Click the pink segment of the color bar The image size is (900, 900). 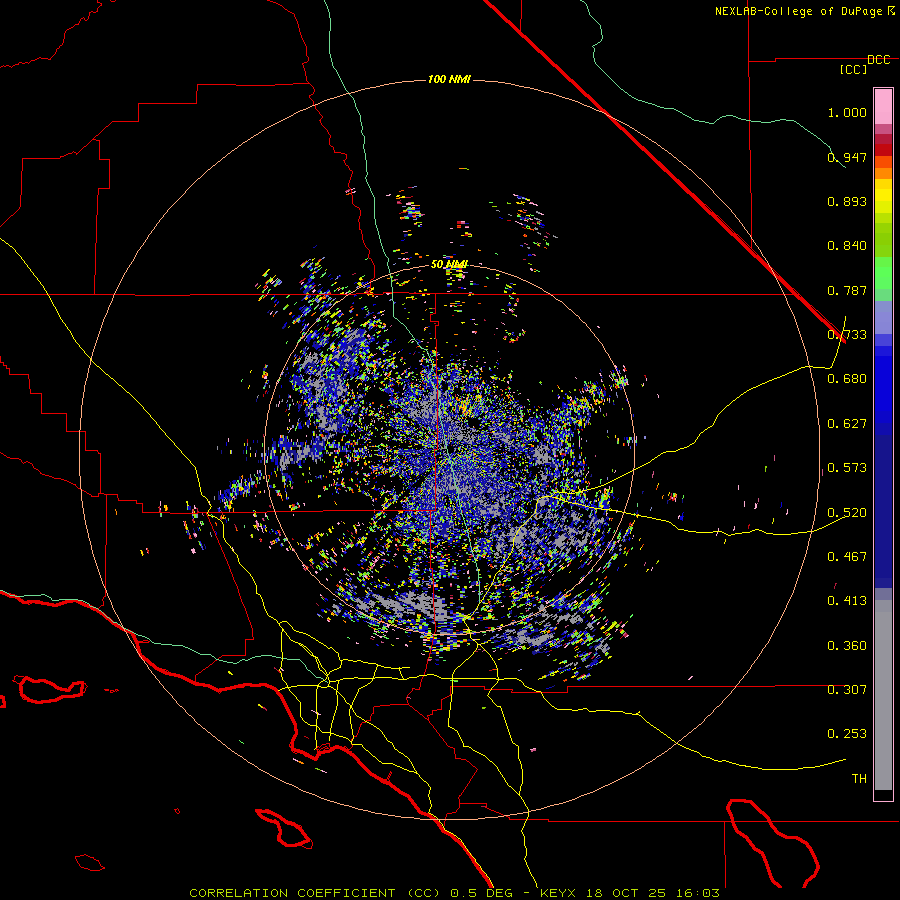coord(883,107)
